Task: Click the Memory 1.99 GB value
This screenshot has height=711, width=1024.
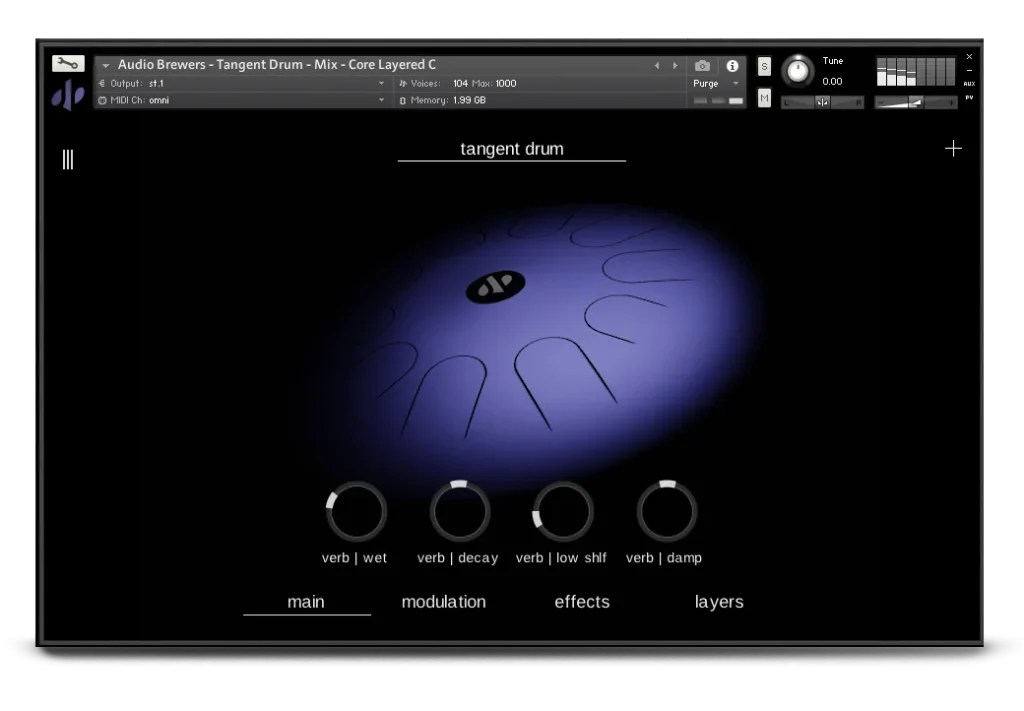Action: click(x=469, y=101)
